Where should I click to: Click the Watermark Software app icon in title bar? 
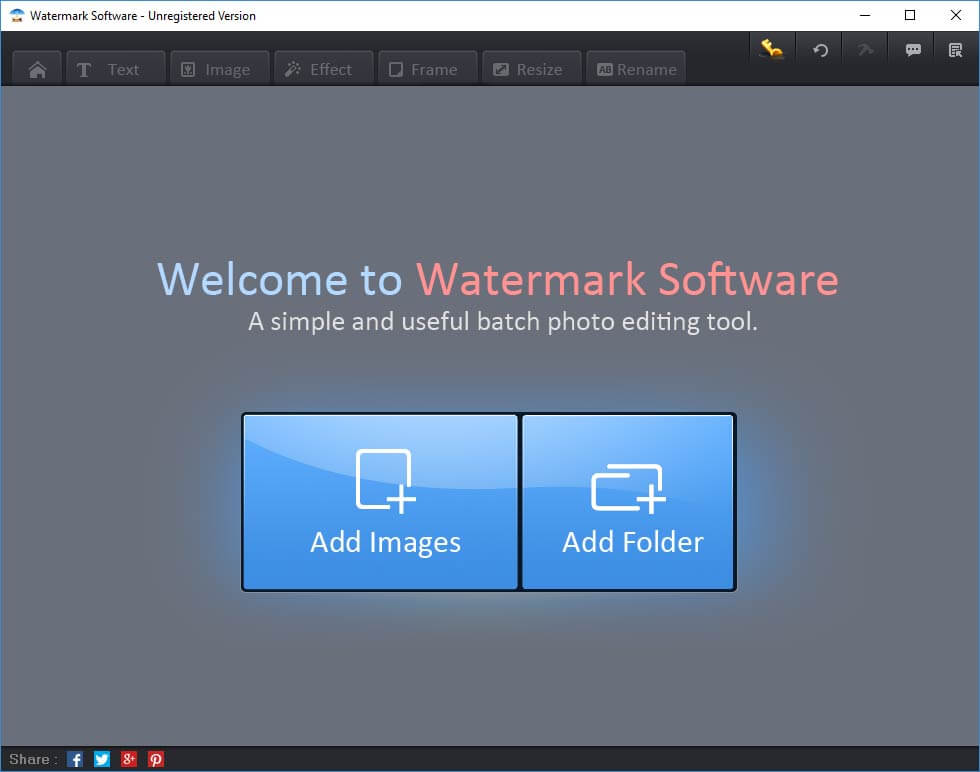coord(16,16)
